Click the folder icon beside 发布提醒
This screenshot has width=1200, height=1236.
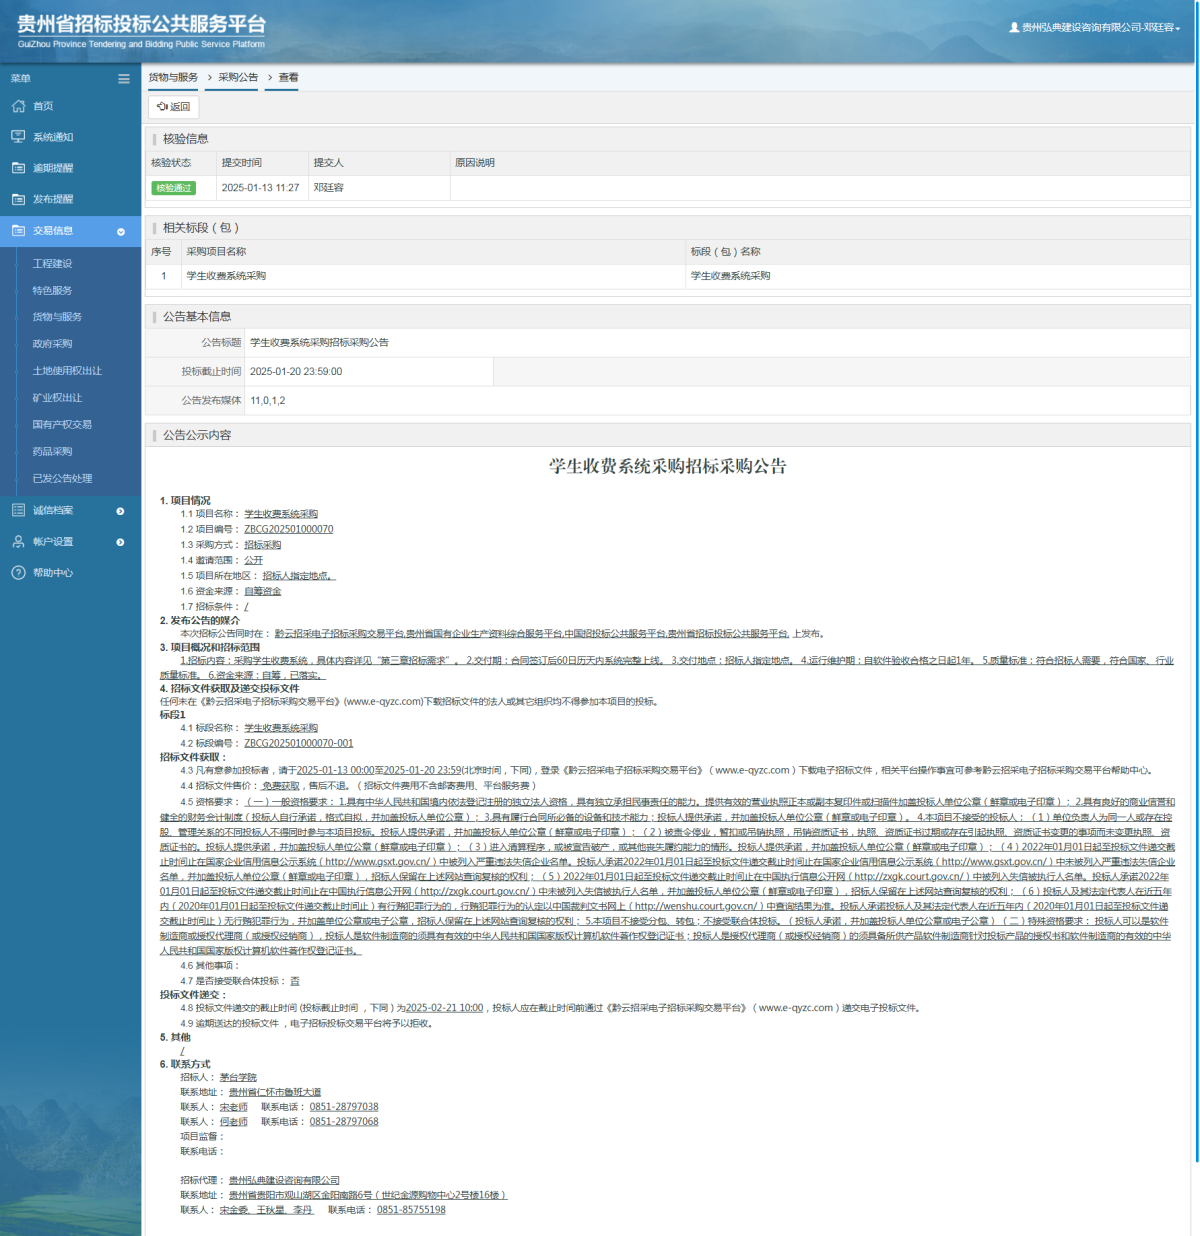click(18, 199)
